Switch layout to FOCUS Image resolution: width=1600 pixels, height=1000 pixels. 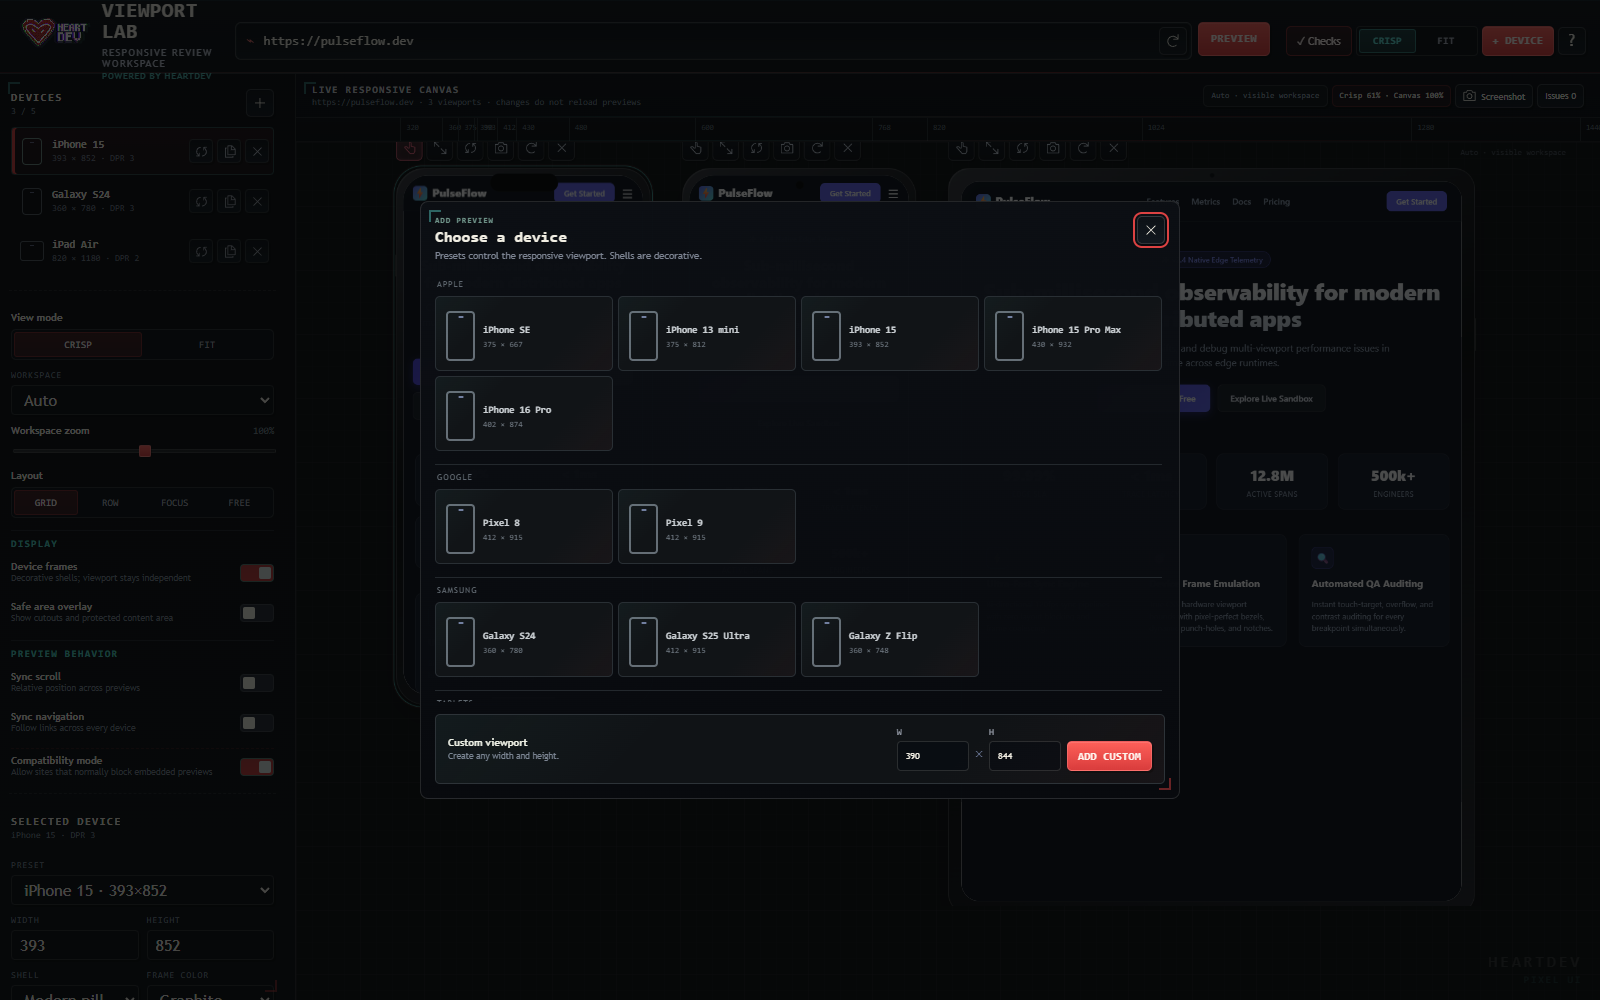[x=175, y=503]
